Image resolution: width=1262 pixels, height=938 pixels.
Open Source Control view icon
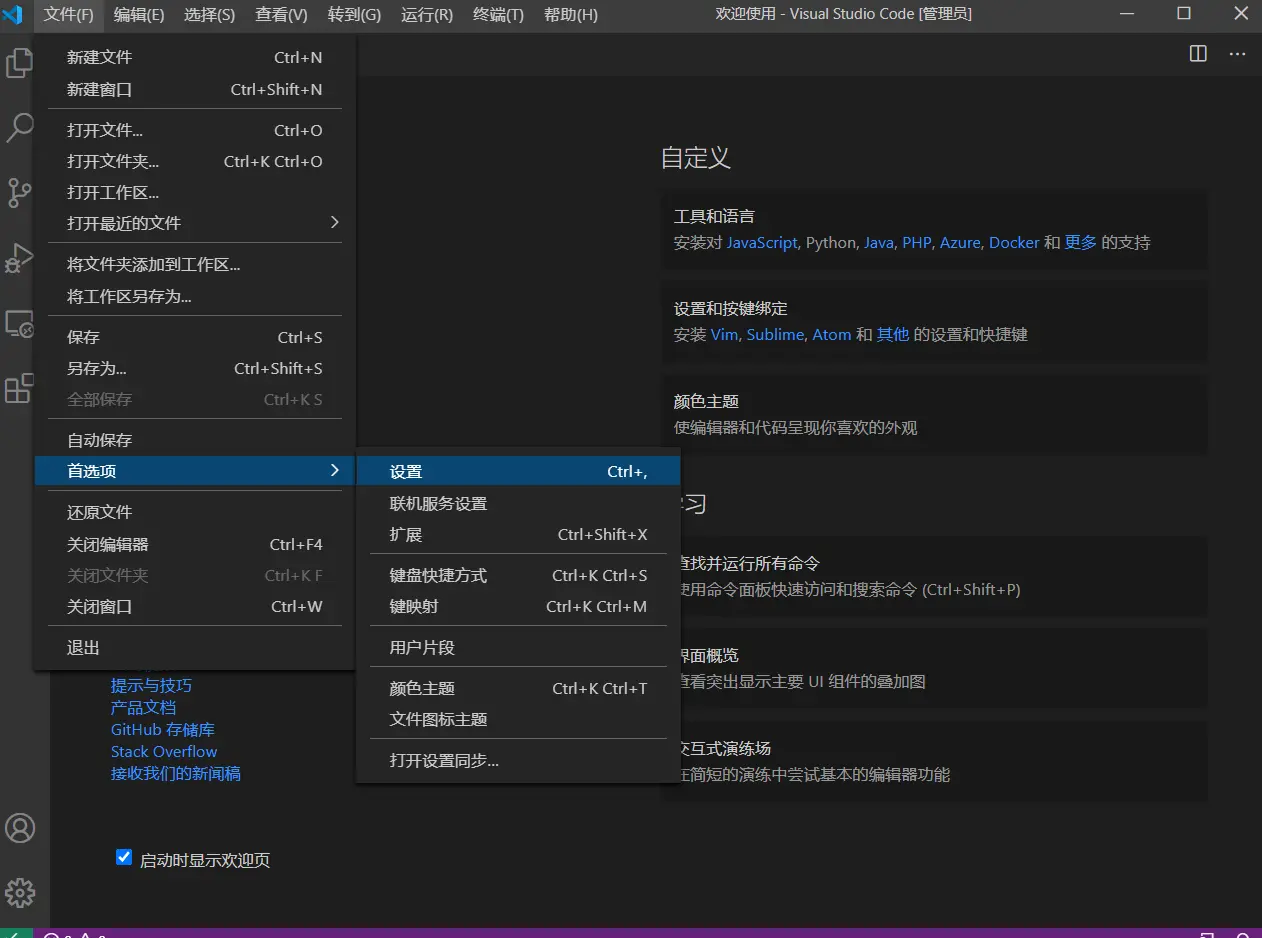point(19,192)
